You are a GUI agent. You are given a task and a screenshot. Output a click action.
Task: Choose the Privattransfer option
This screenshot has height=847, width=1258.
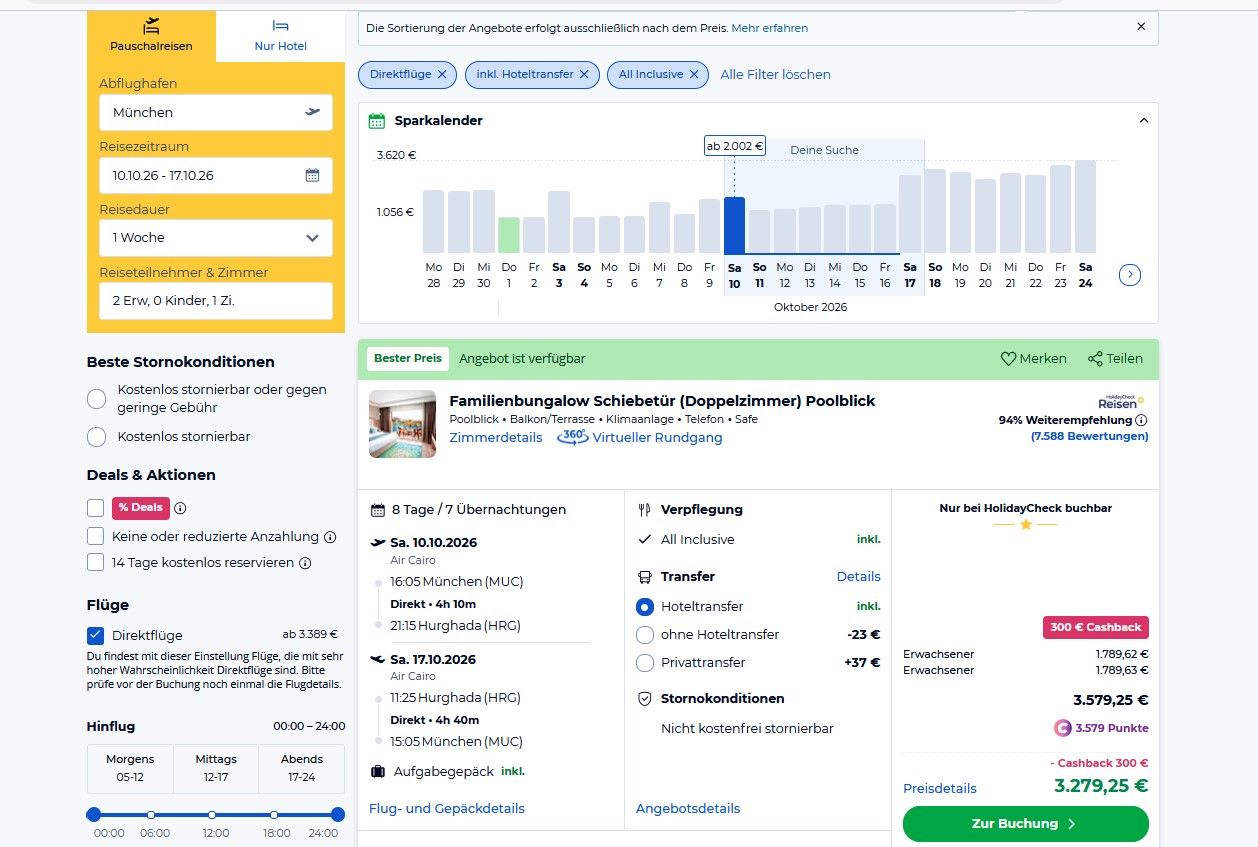(645, 663)
